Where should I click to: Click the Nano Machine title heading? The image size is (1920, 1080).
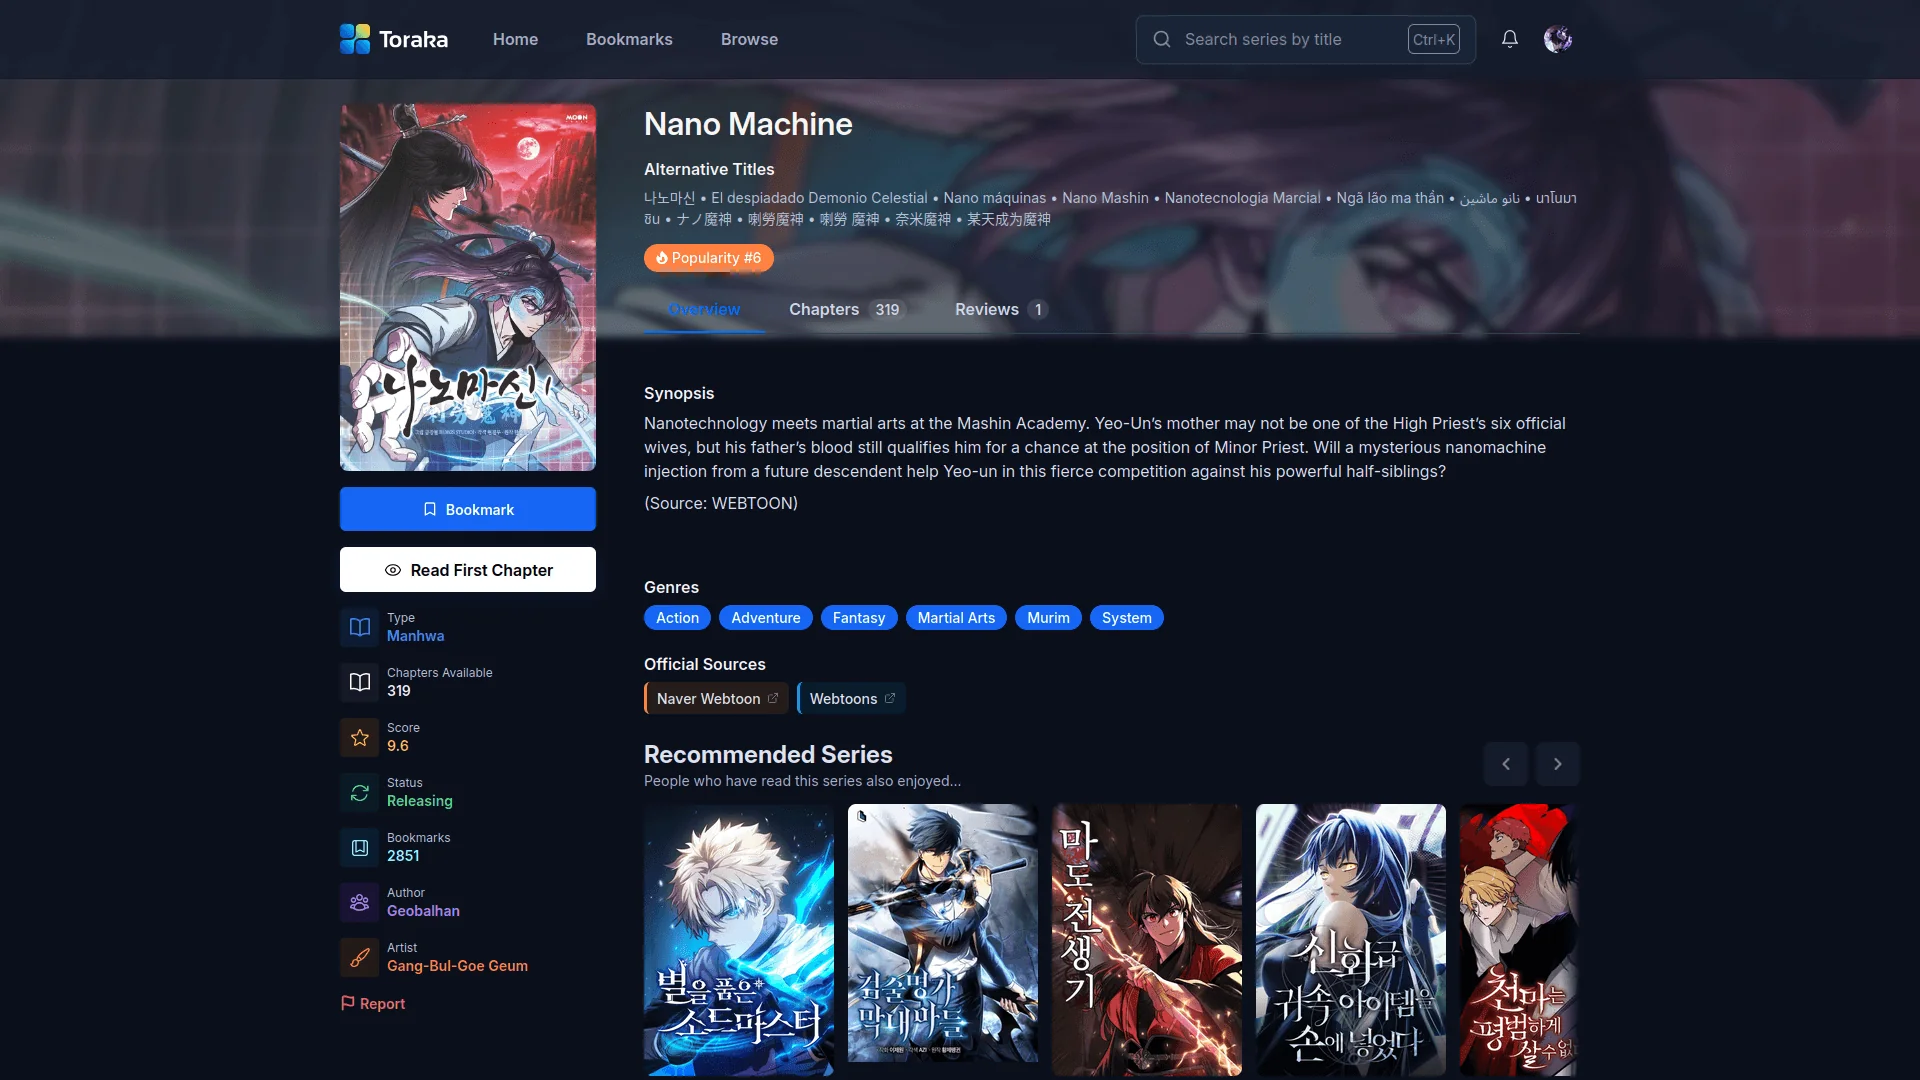tap(748, 124)
